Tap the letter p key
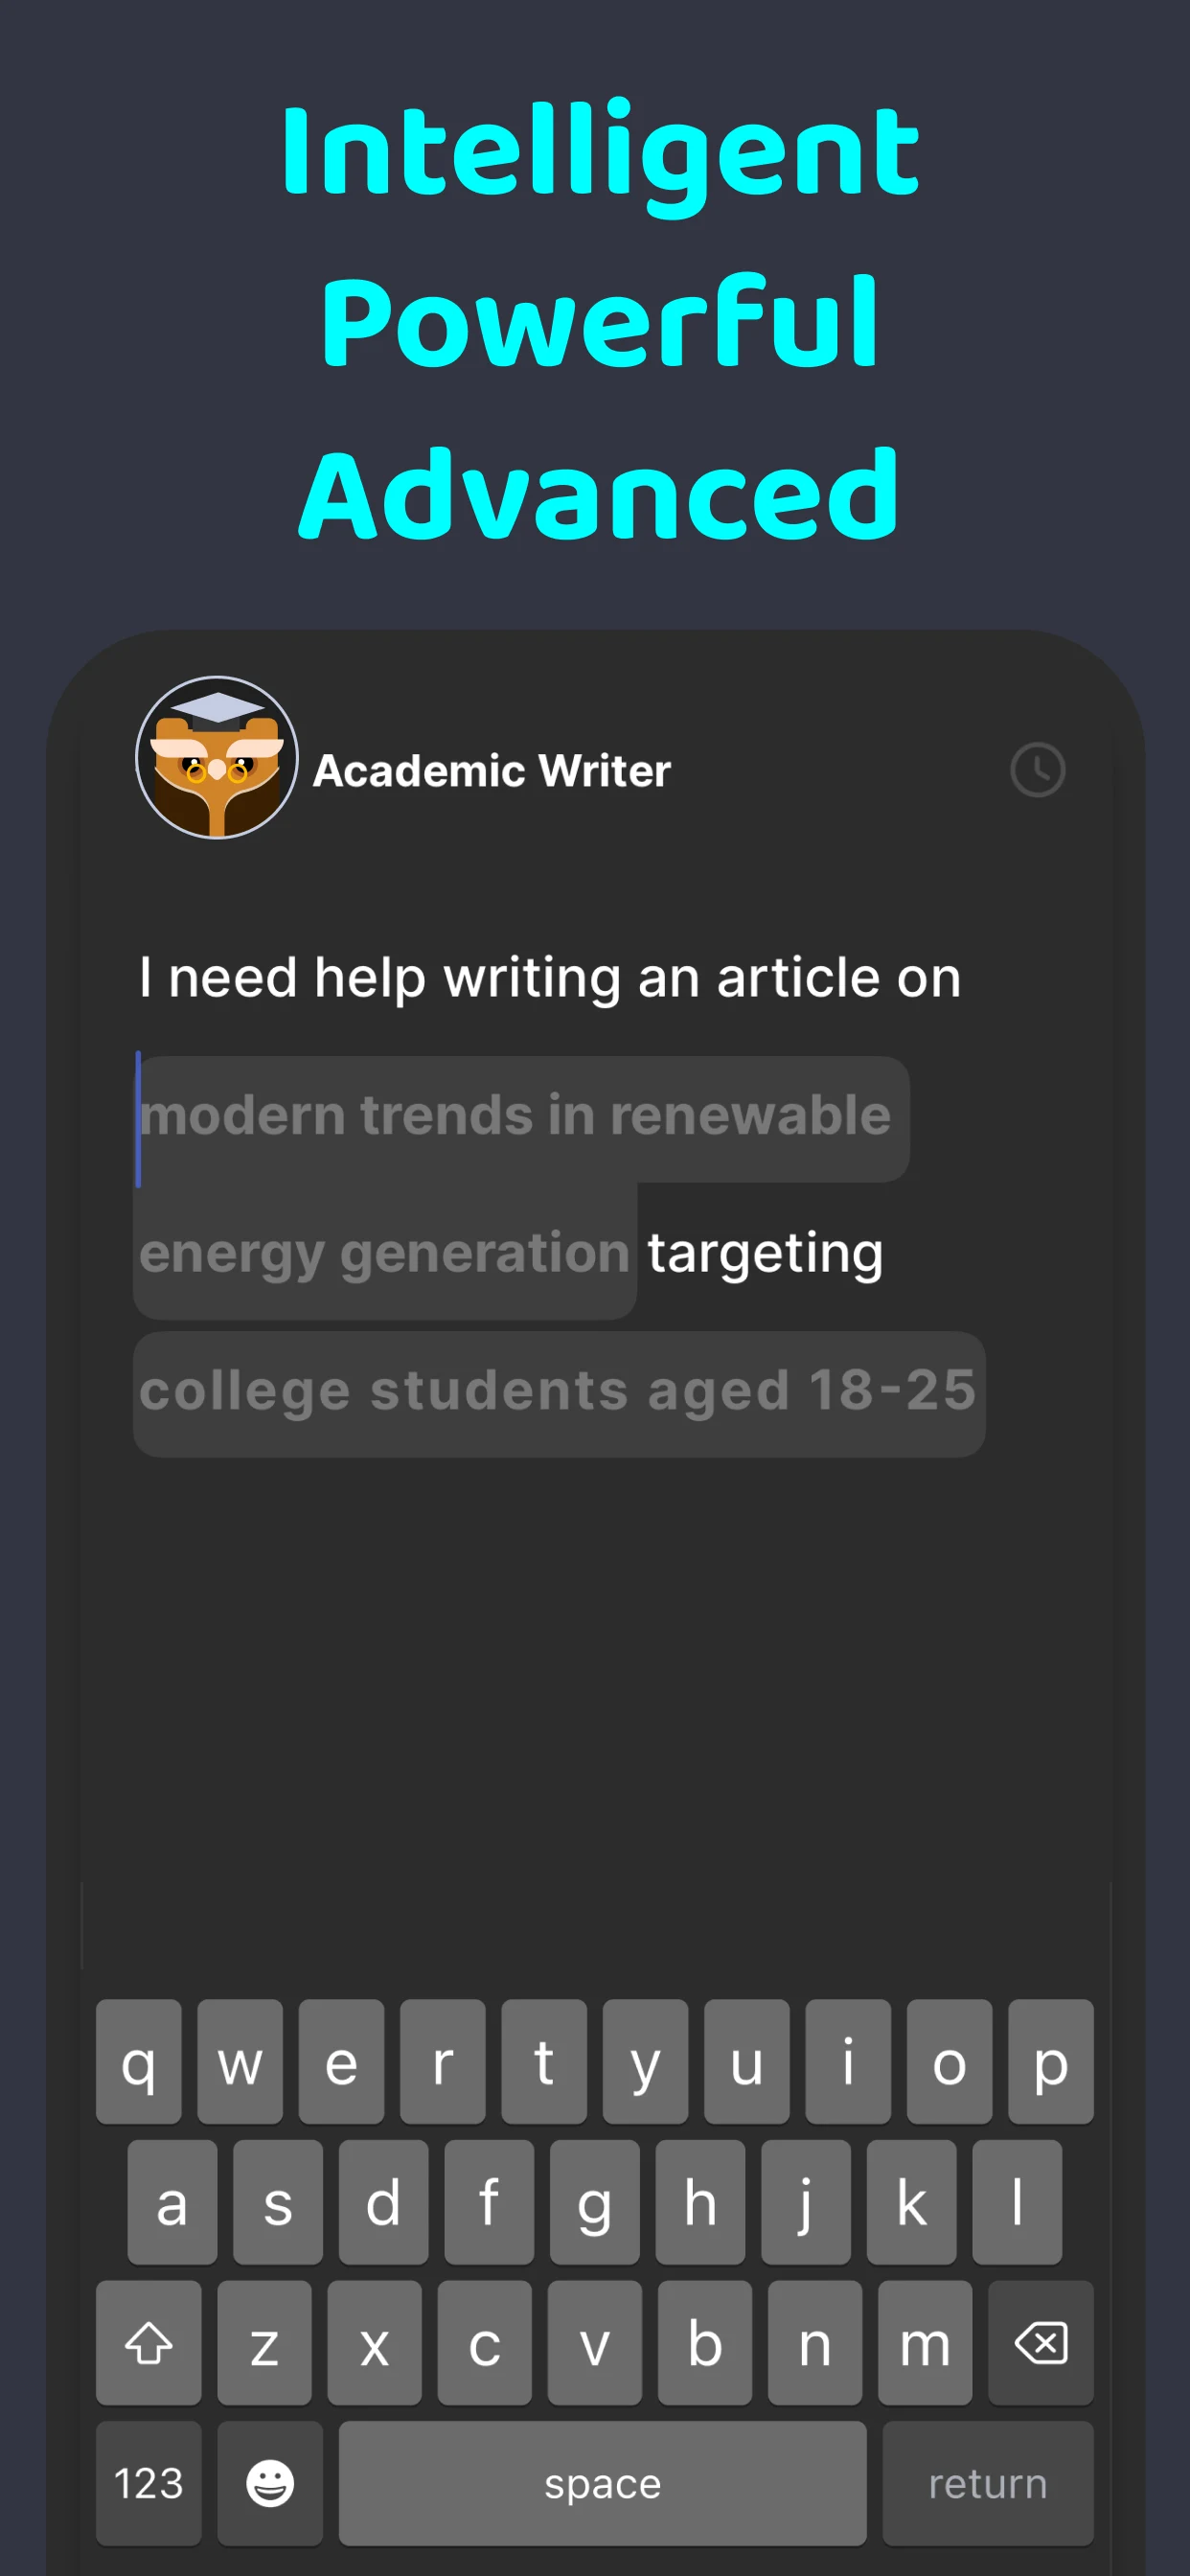 (x=1050, y=2062)
